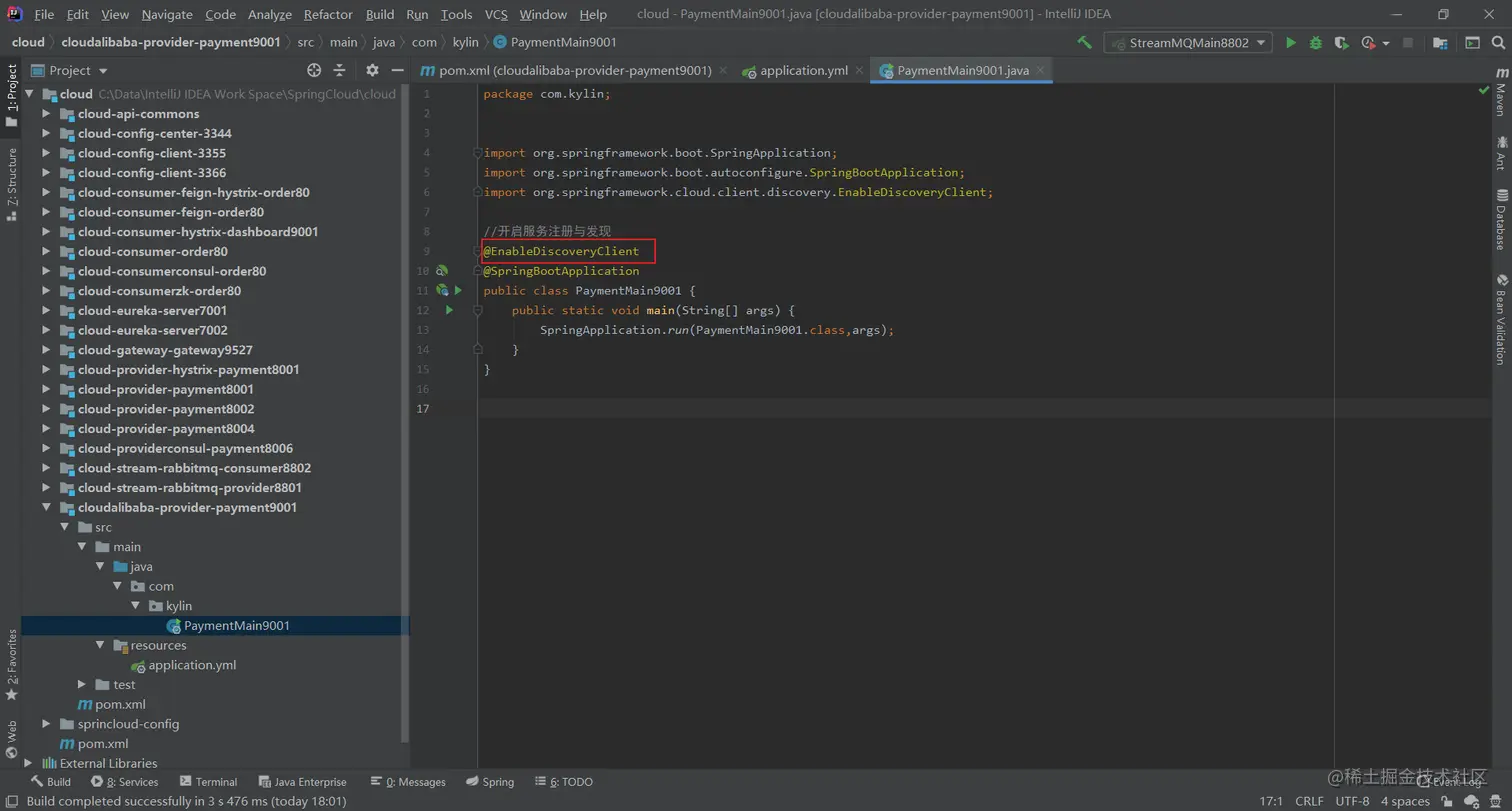Run with coverage shield icon
The width and height of the screenshot is (1512, 811).
point(1341,43)
